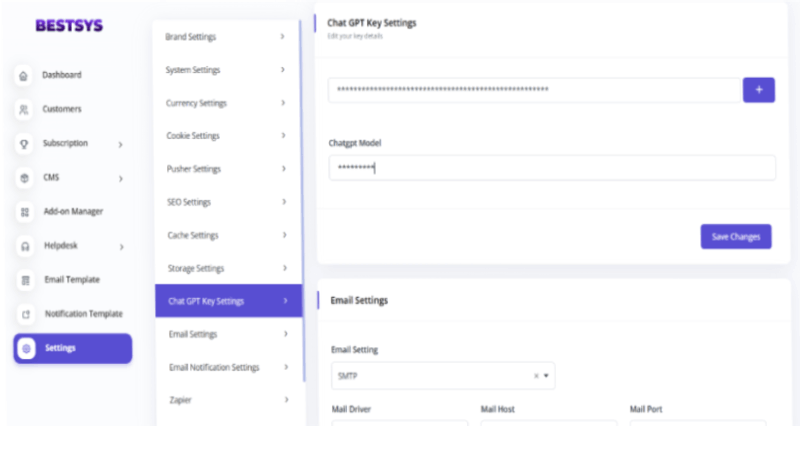Click the Helpdesk headset icon
This screenshot has height=450, width=800.
24,246
